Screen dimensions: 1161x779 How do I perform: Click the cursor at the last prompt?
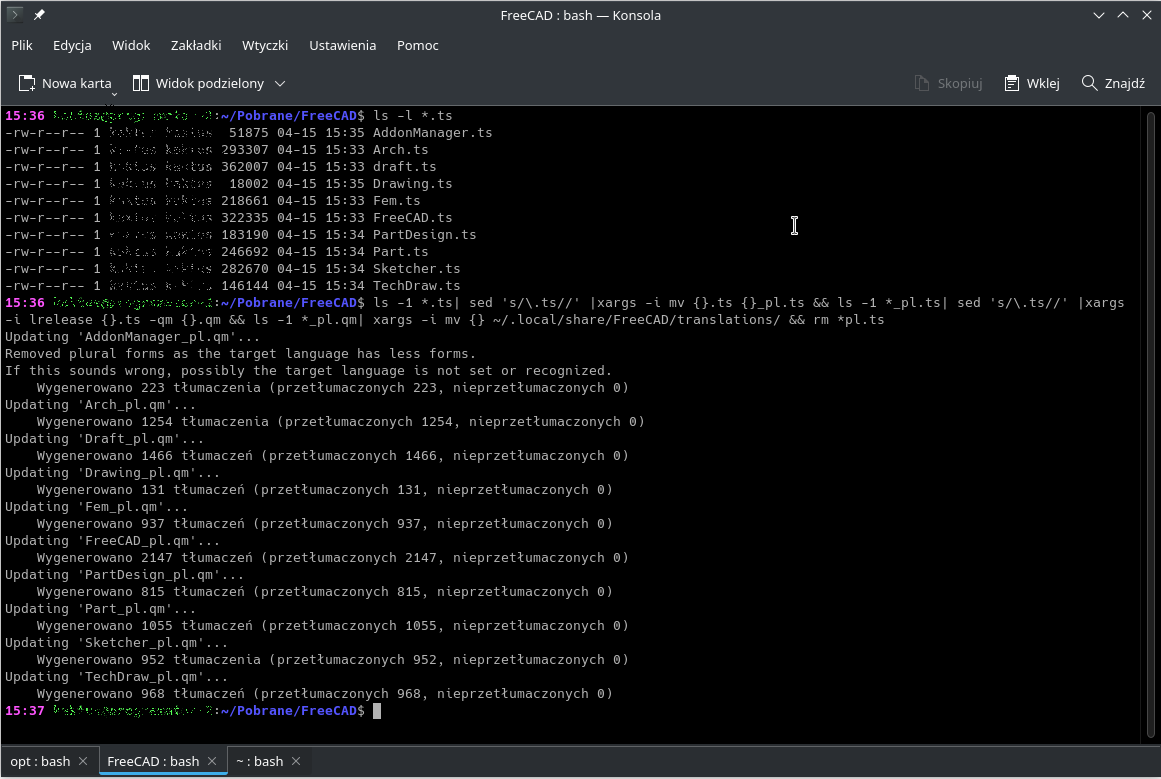377,711
